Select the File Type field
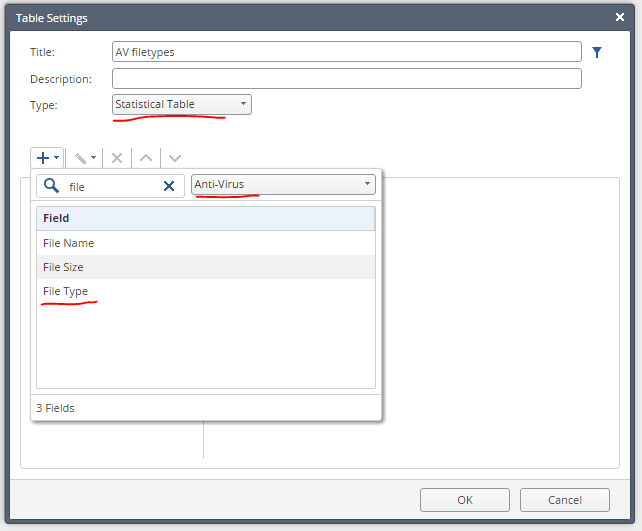The image size is (642, 531). (206, 291)
